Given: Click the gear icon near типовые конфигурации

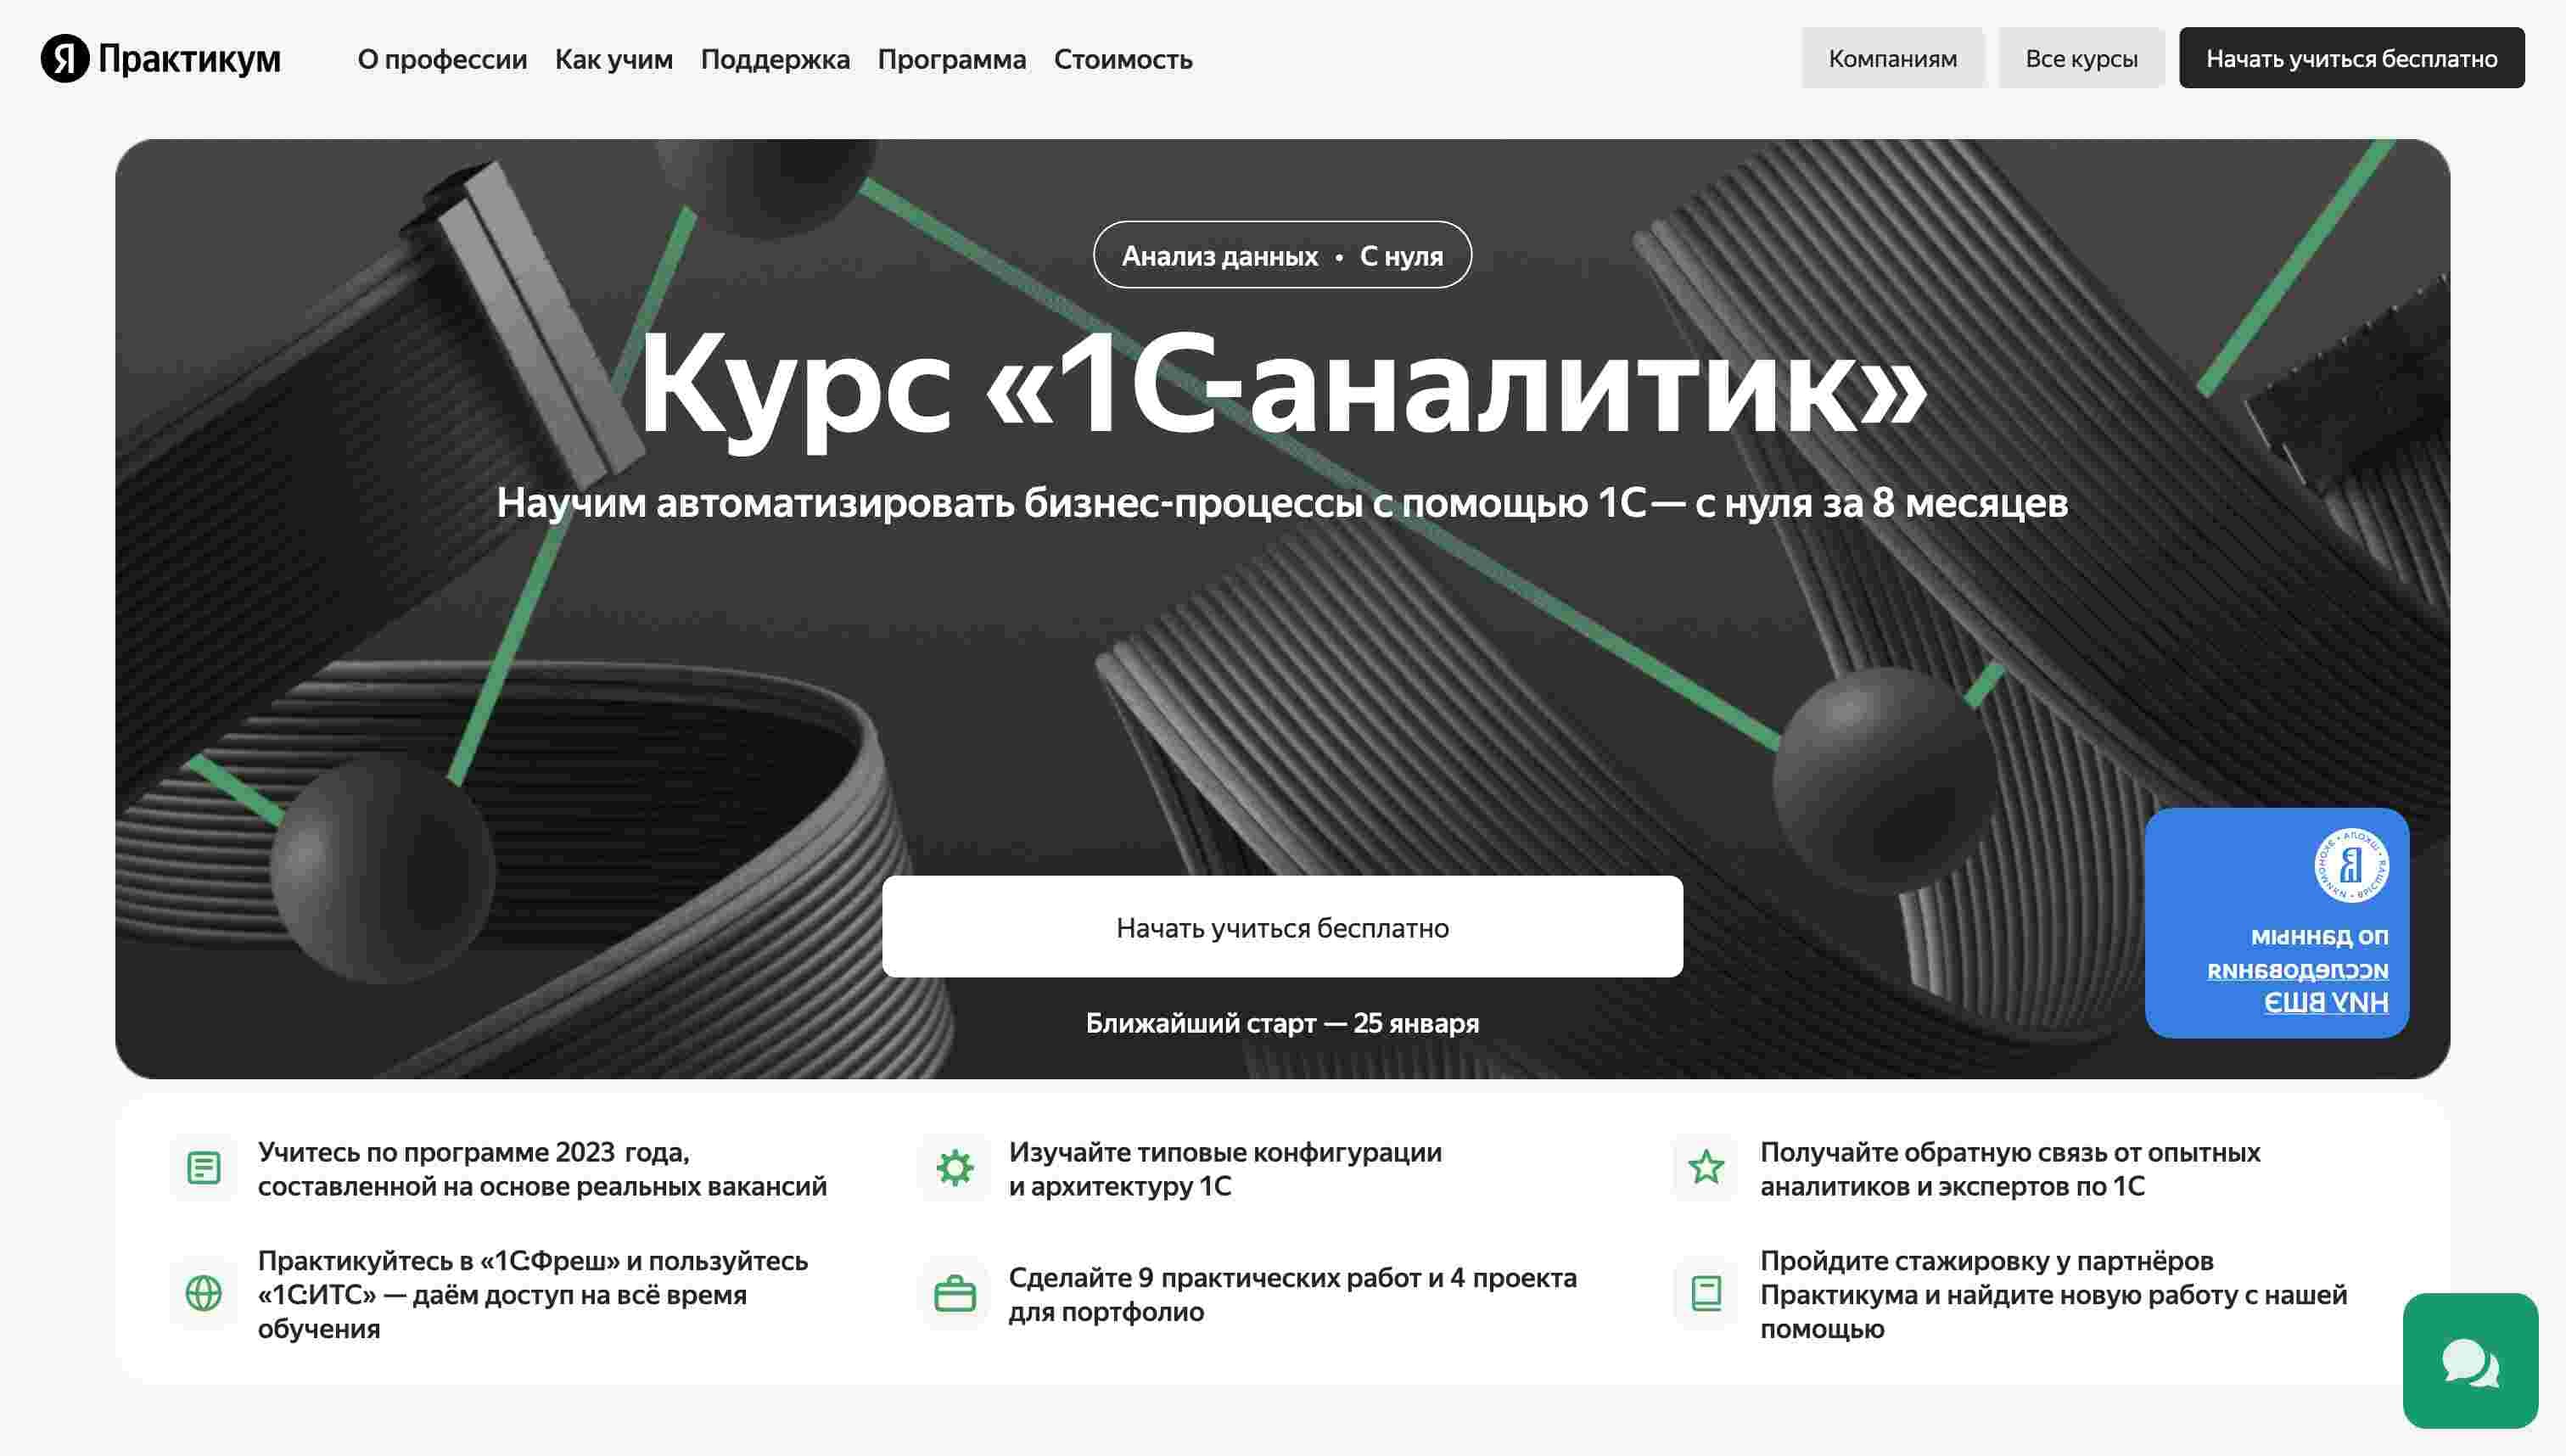Looking at the screenshot, I should coord(955,1167).
